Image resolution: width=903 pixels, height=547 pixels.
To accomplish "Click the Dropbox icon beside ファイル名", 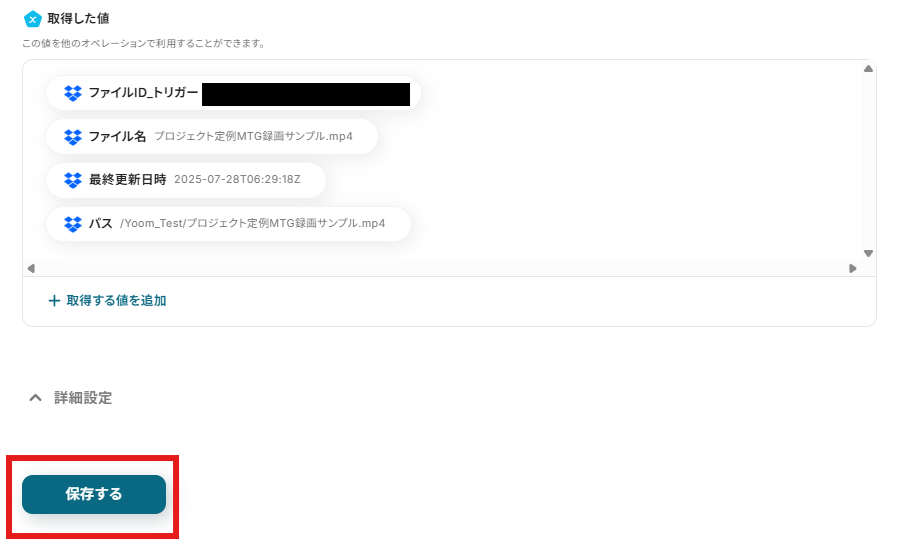I will pyautogui.click(x=73, y=137).
